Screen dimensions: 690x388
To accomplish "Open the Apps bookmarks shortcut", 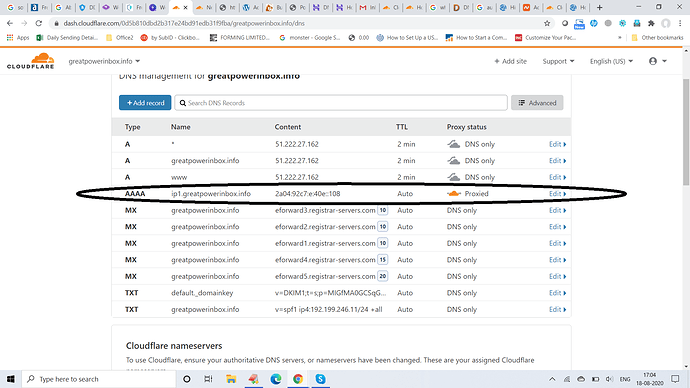I will pyautogui.click(x=18, y=38).
